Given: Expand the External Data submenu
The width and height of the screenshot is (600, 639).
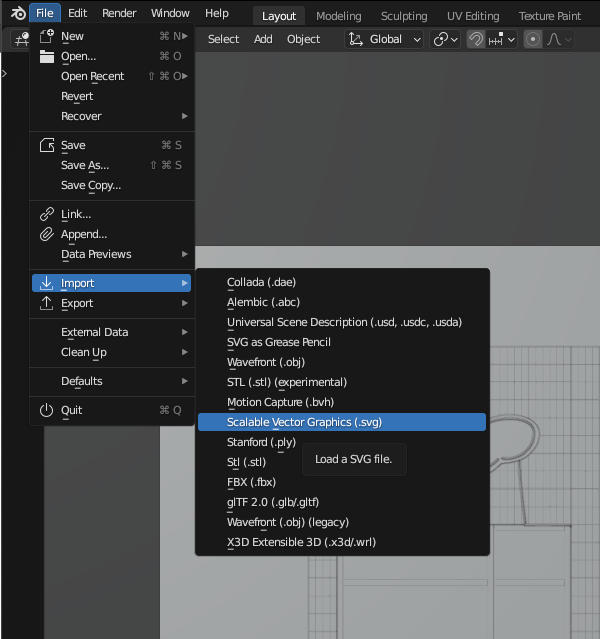Looking at the screenshot, I should tap(111, 332).
